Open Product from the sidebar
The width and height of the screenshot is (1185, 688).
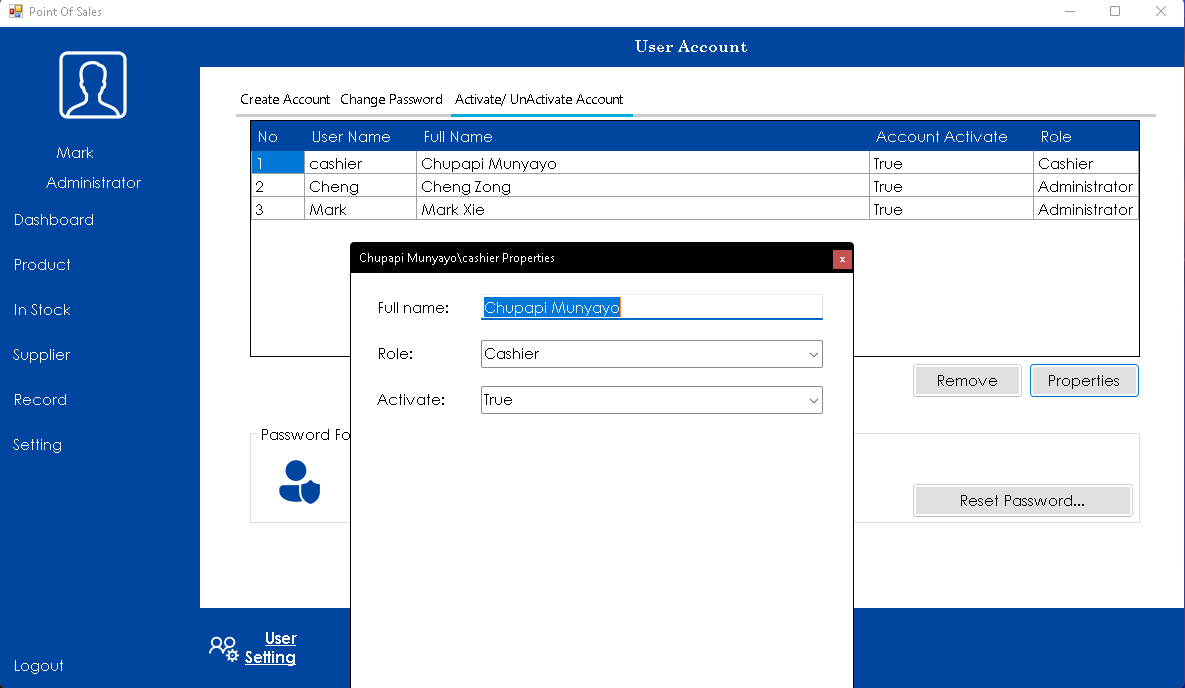42,265
